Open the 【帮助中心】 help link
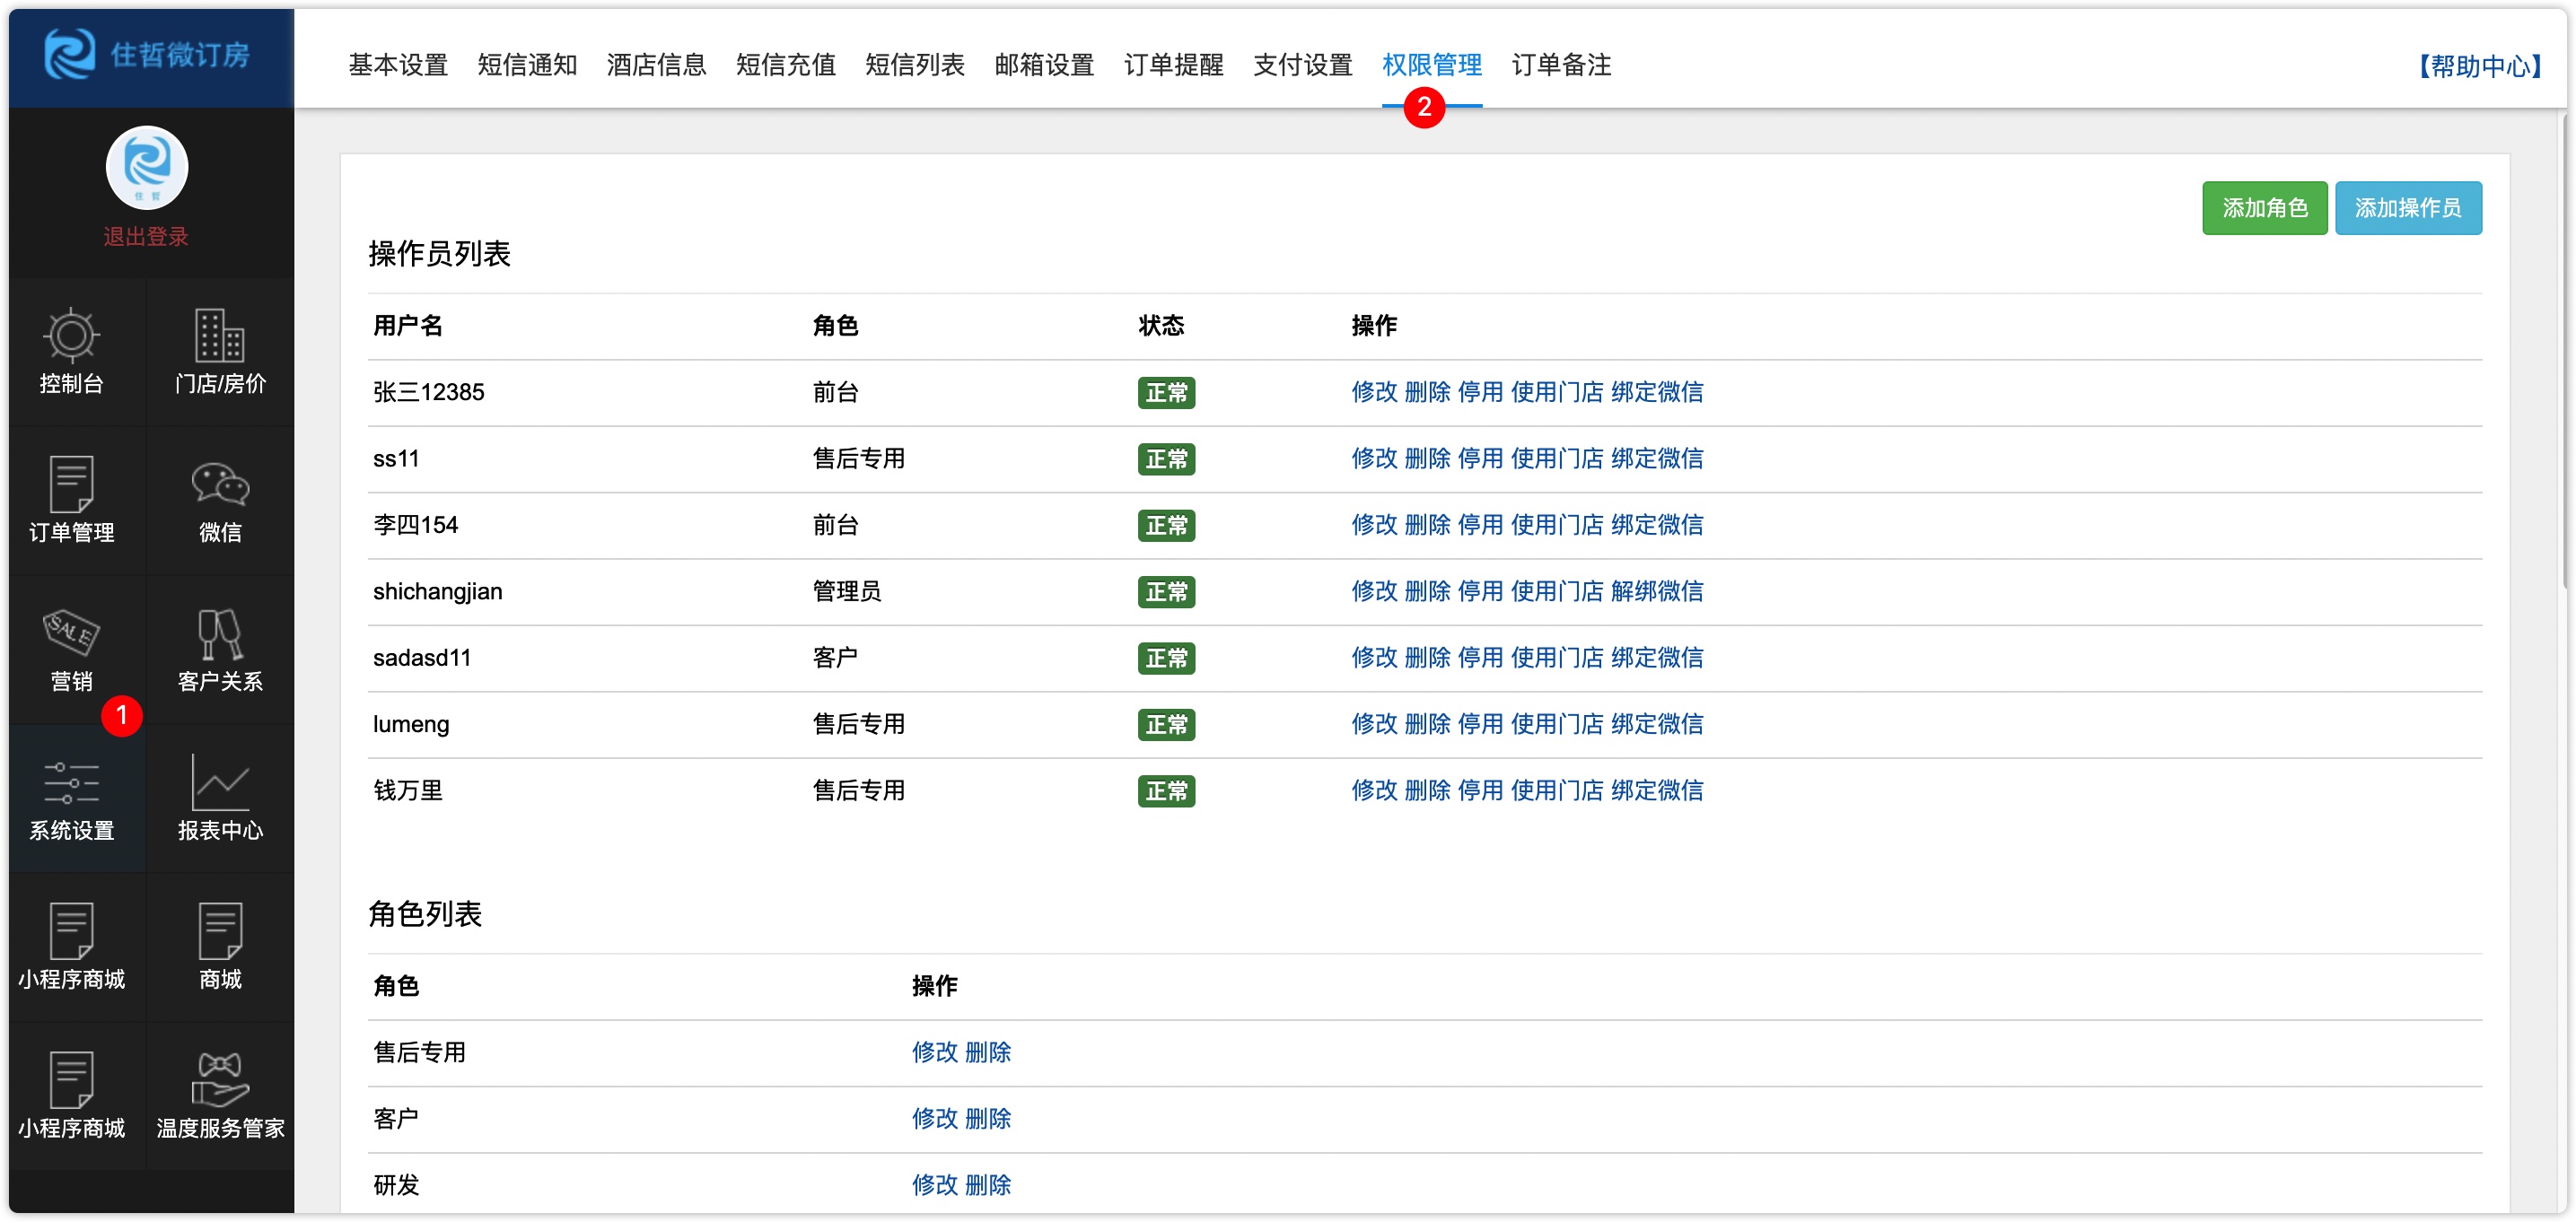This screenshot has height=1222, width=2576. point(2481,66)
